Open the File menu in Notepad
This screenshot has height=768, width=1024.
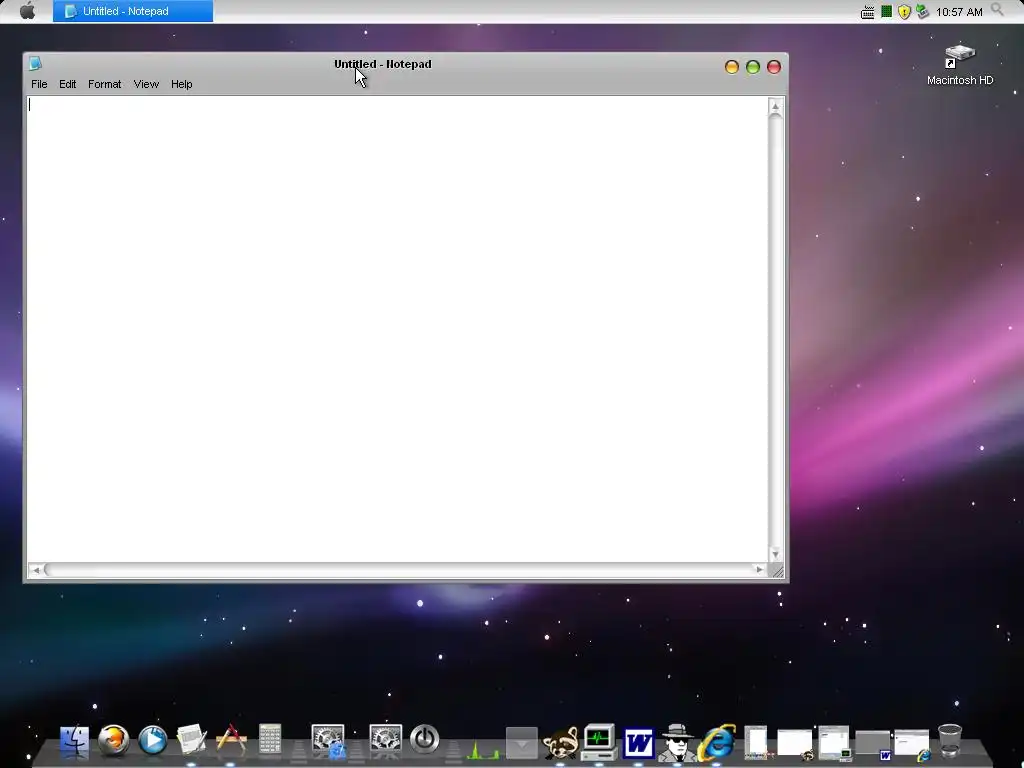(x=39, y=84)
